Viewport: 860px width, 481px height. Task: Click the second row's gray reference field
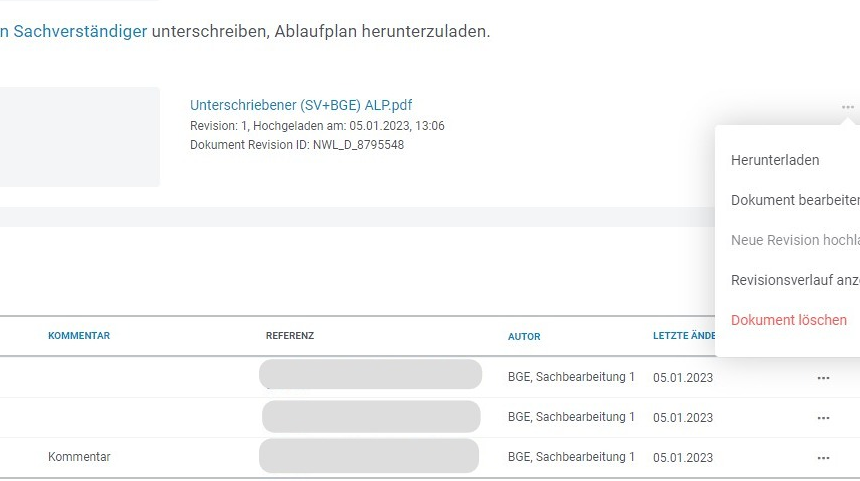(371, 417)
